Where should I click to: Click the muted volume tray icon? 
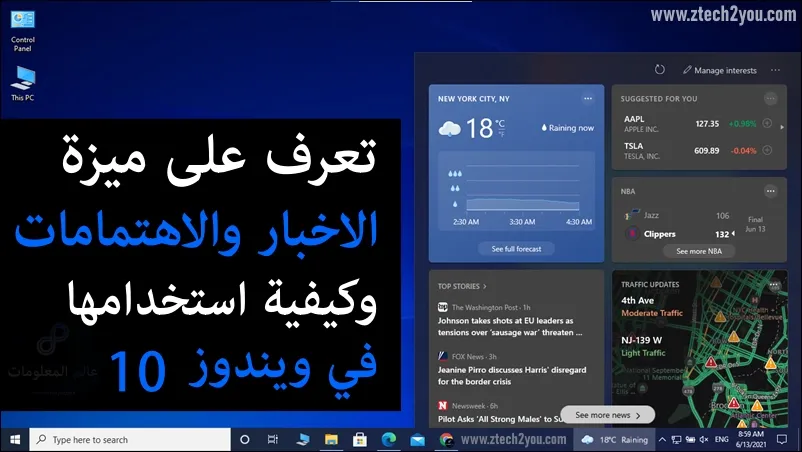(x=704, y=439)
